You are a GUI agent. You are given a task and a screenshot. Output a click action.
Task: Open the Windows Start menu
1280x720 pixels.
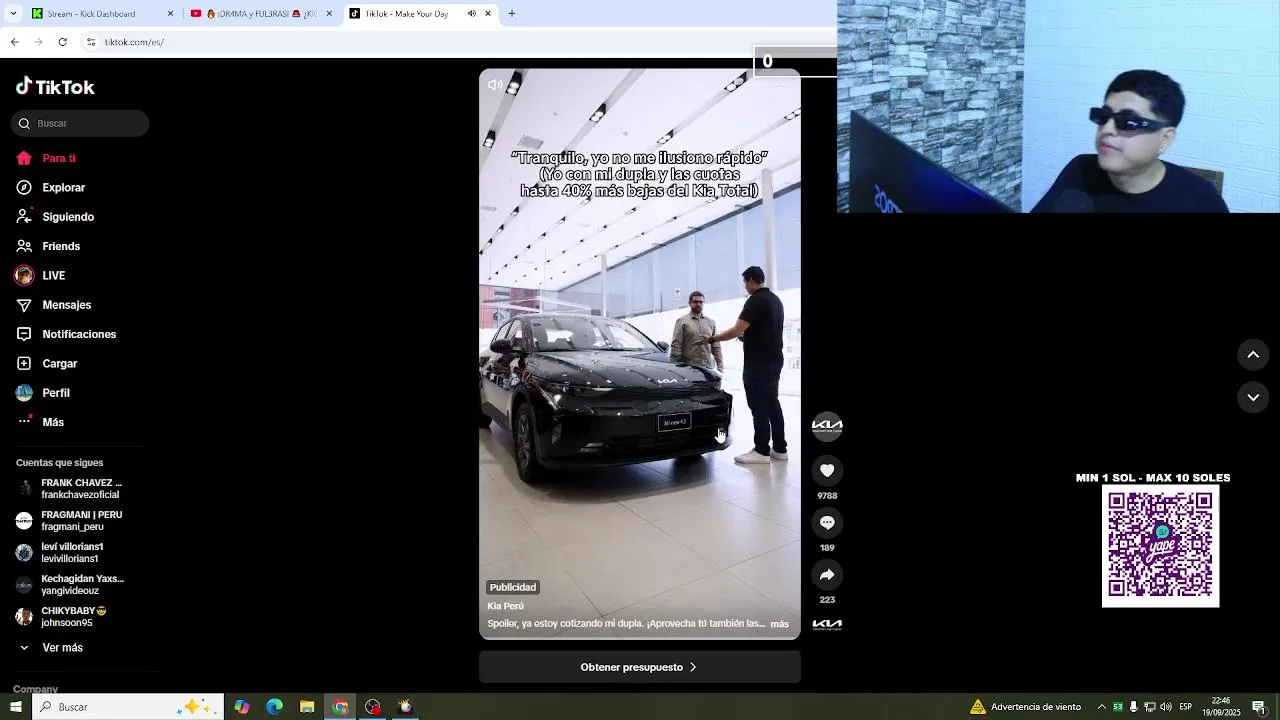tap(15, 707)
